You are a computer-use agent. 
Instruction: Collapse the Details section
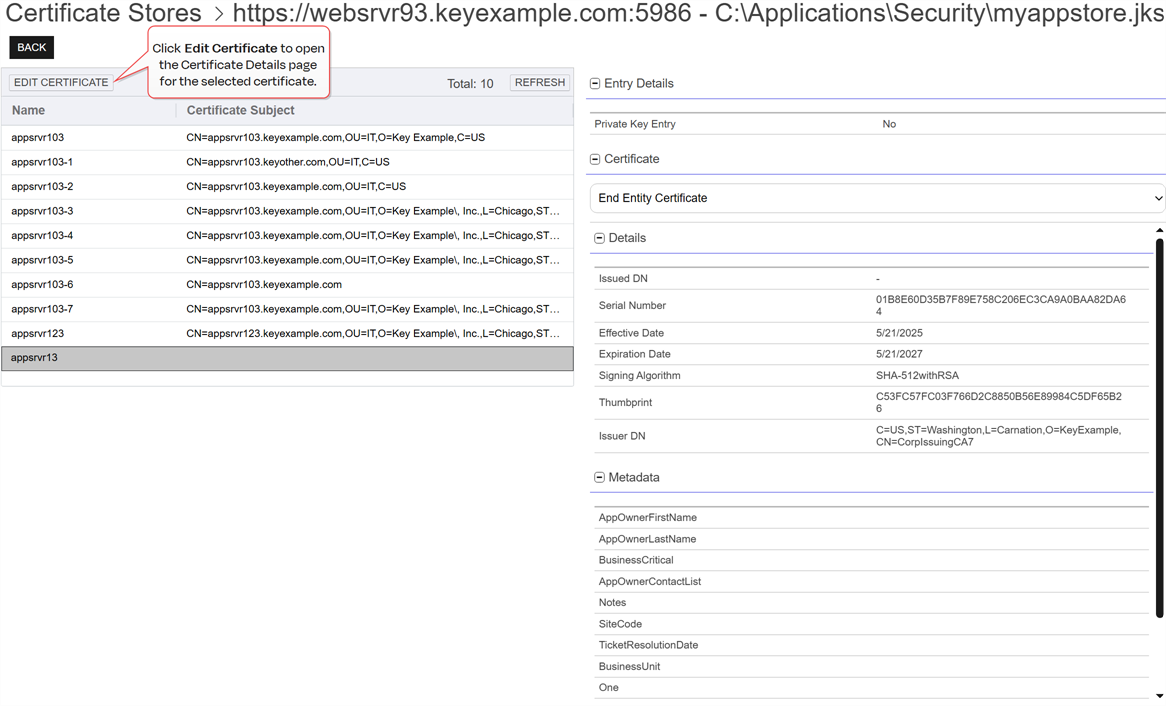pyautogui.click(x=599, y=238)
